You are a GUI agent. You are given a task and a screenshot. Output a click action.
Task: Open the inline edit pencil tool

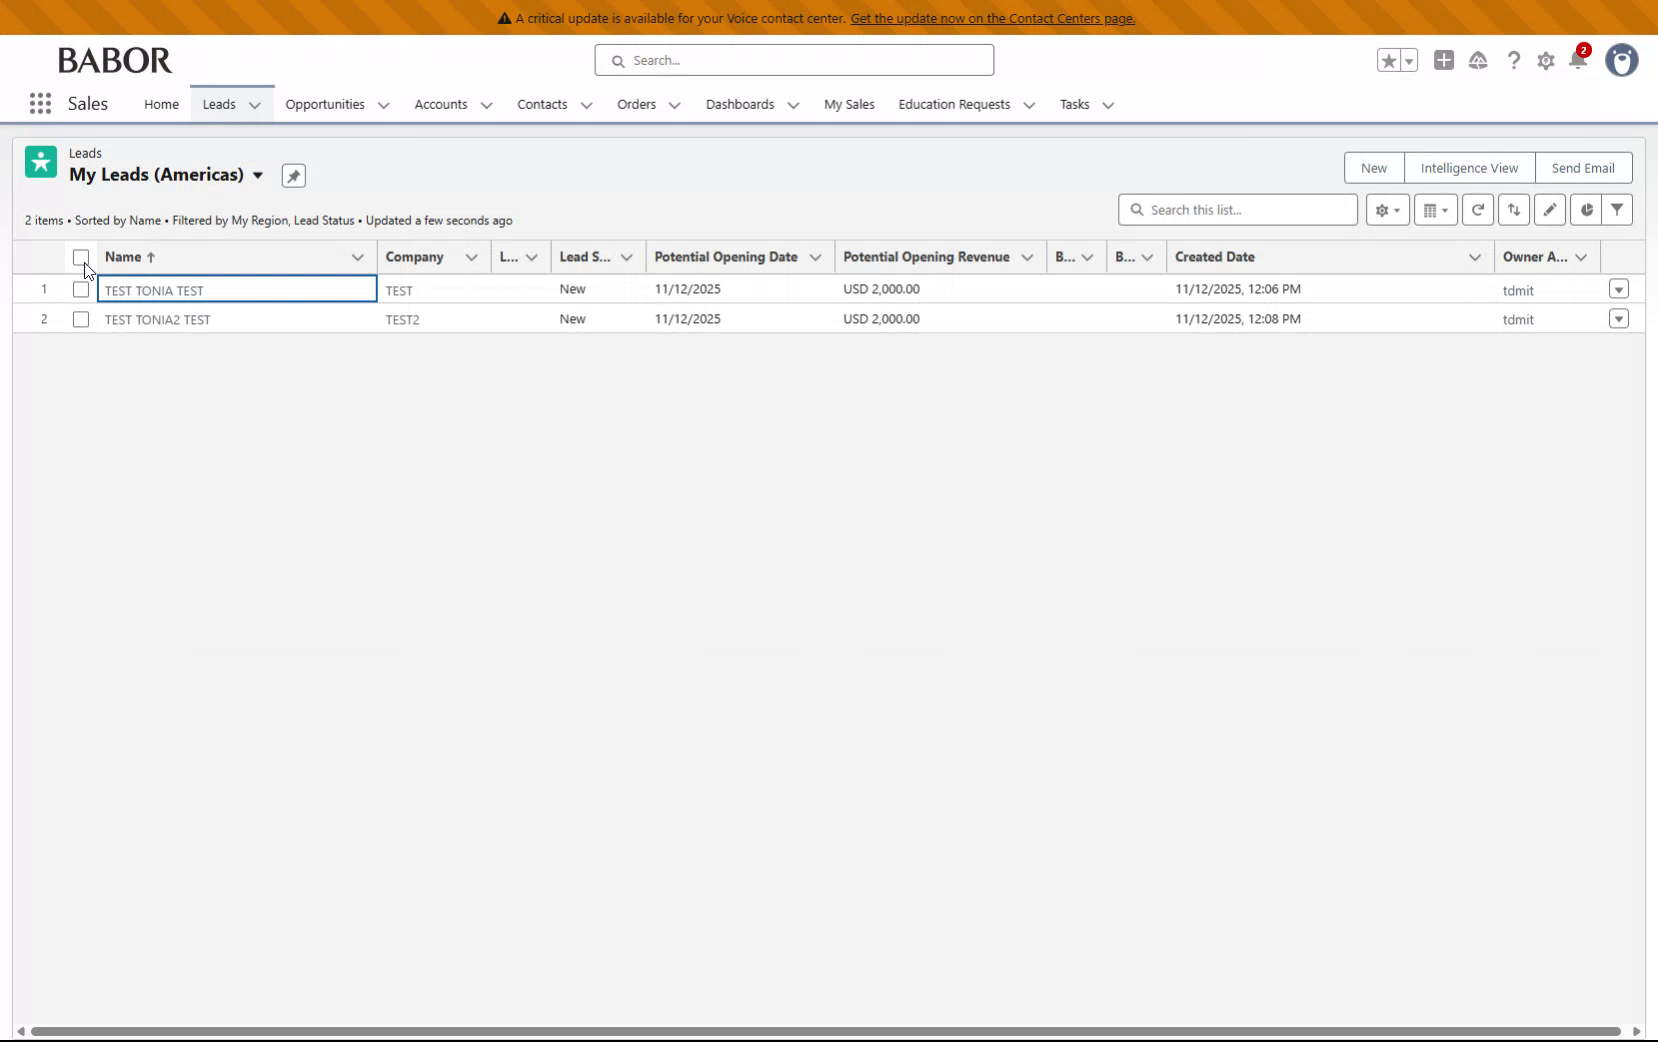pos(1549,210)
